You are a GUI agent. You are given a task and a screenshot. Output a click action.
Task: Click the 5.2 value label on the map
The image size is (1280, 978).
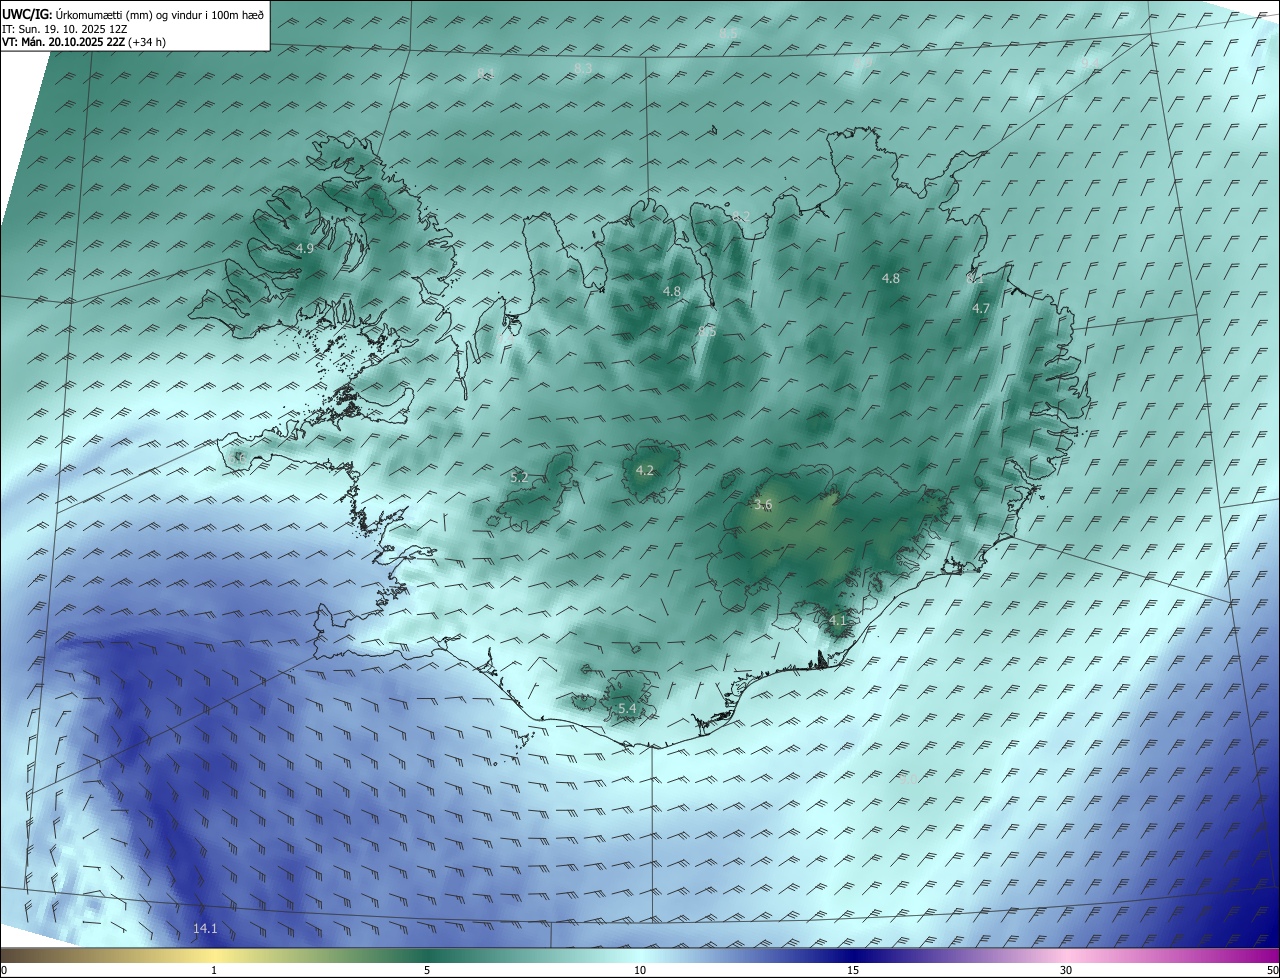(x=519, y=478)
